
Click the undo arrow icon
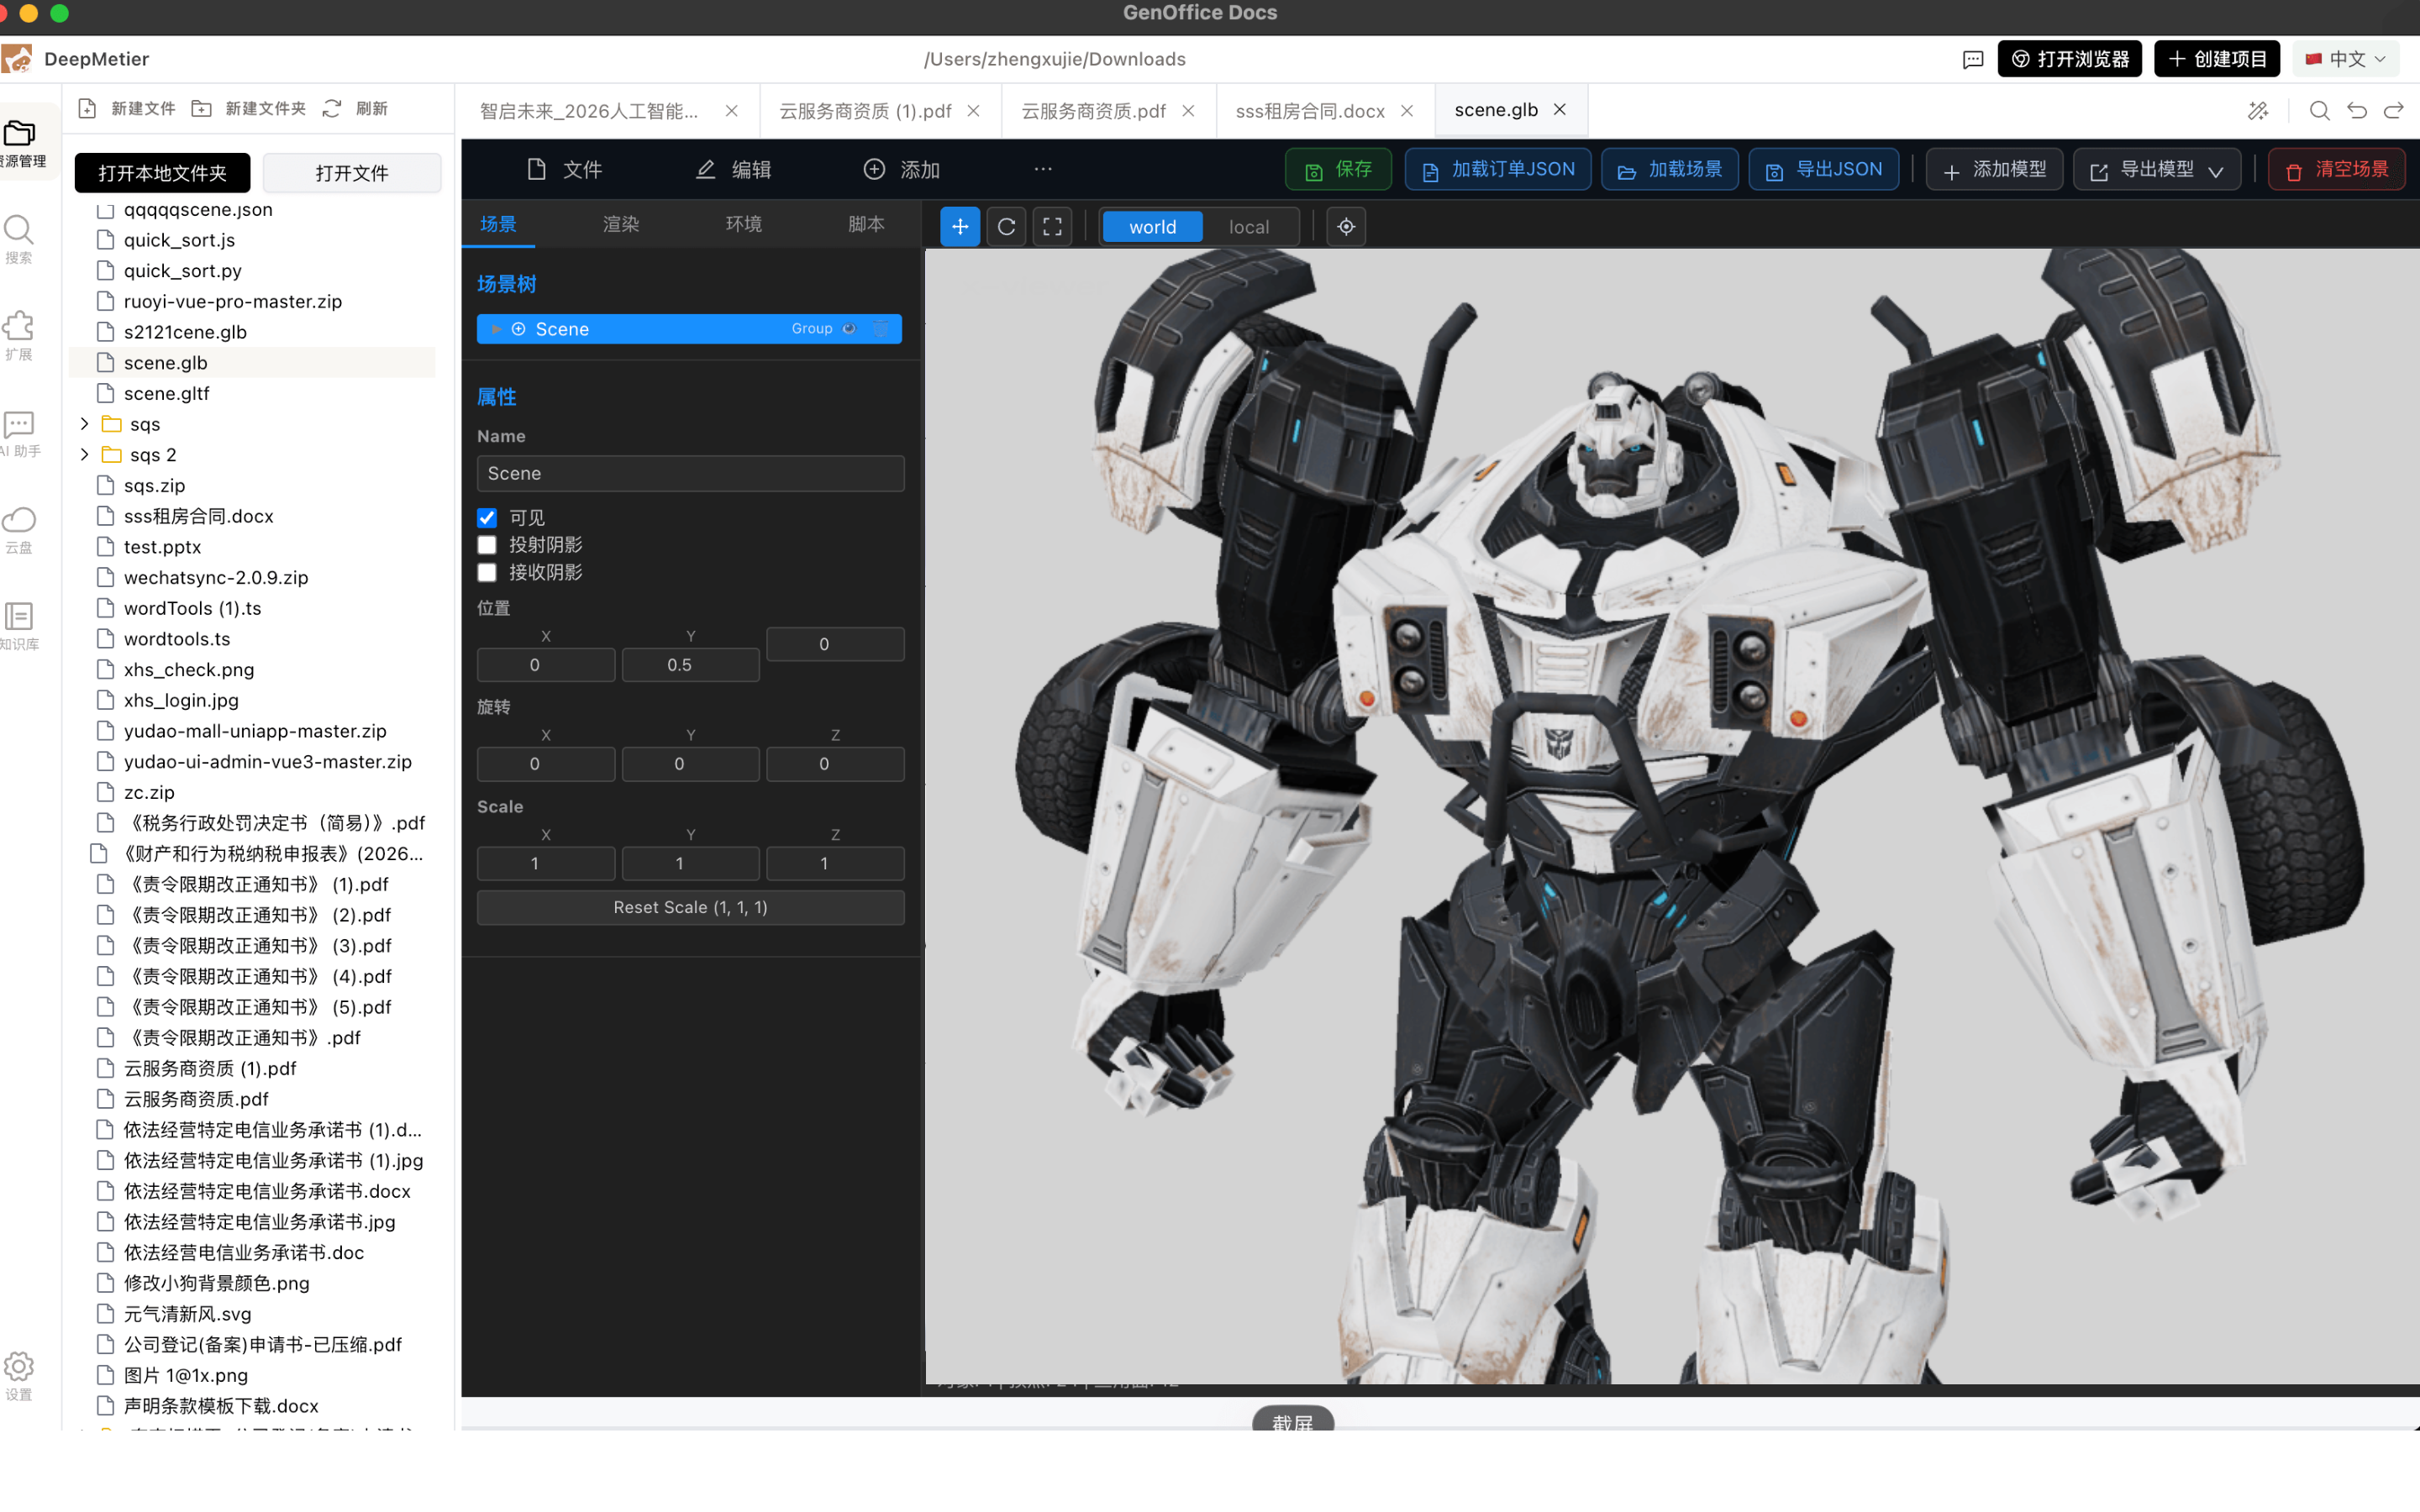2357,111
